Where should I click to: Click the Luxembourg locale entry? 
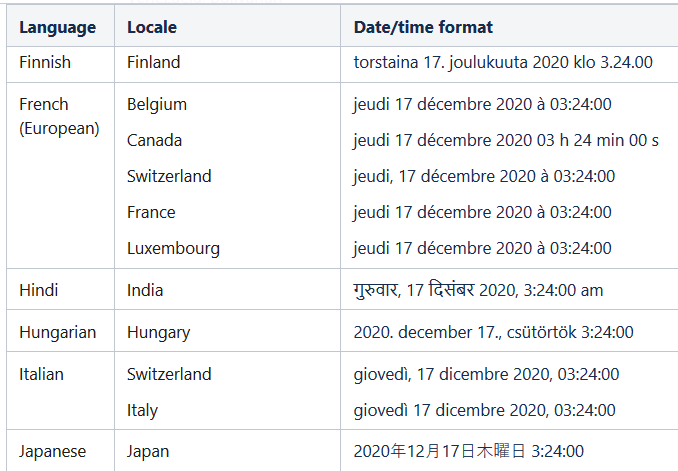pos(173,248)
